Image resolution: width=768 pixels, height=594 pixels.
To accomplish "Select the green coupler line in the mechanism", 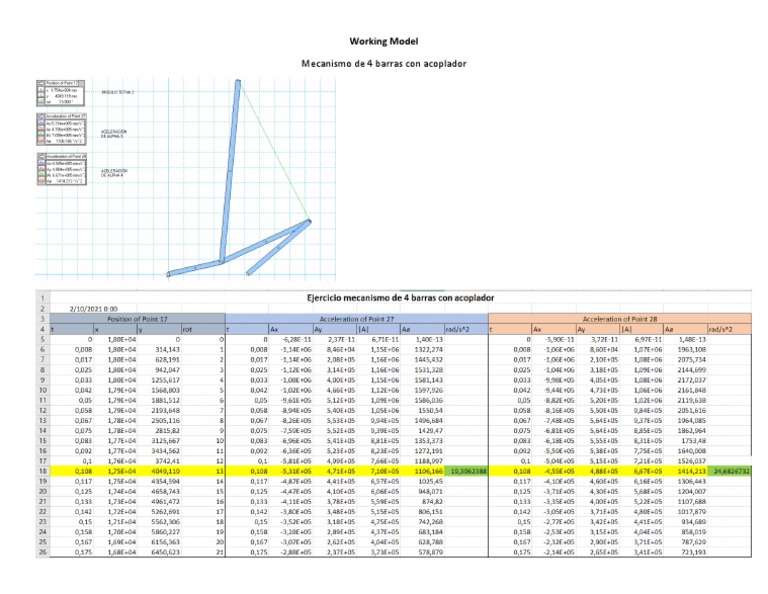I will pos(275,150).
